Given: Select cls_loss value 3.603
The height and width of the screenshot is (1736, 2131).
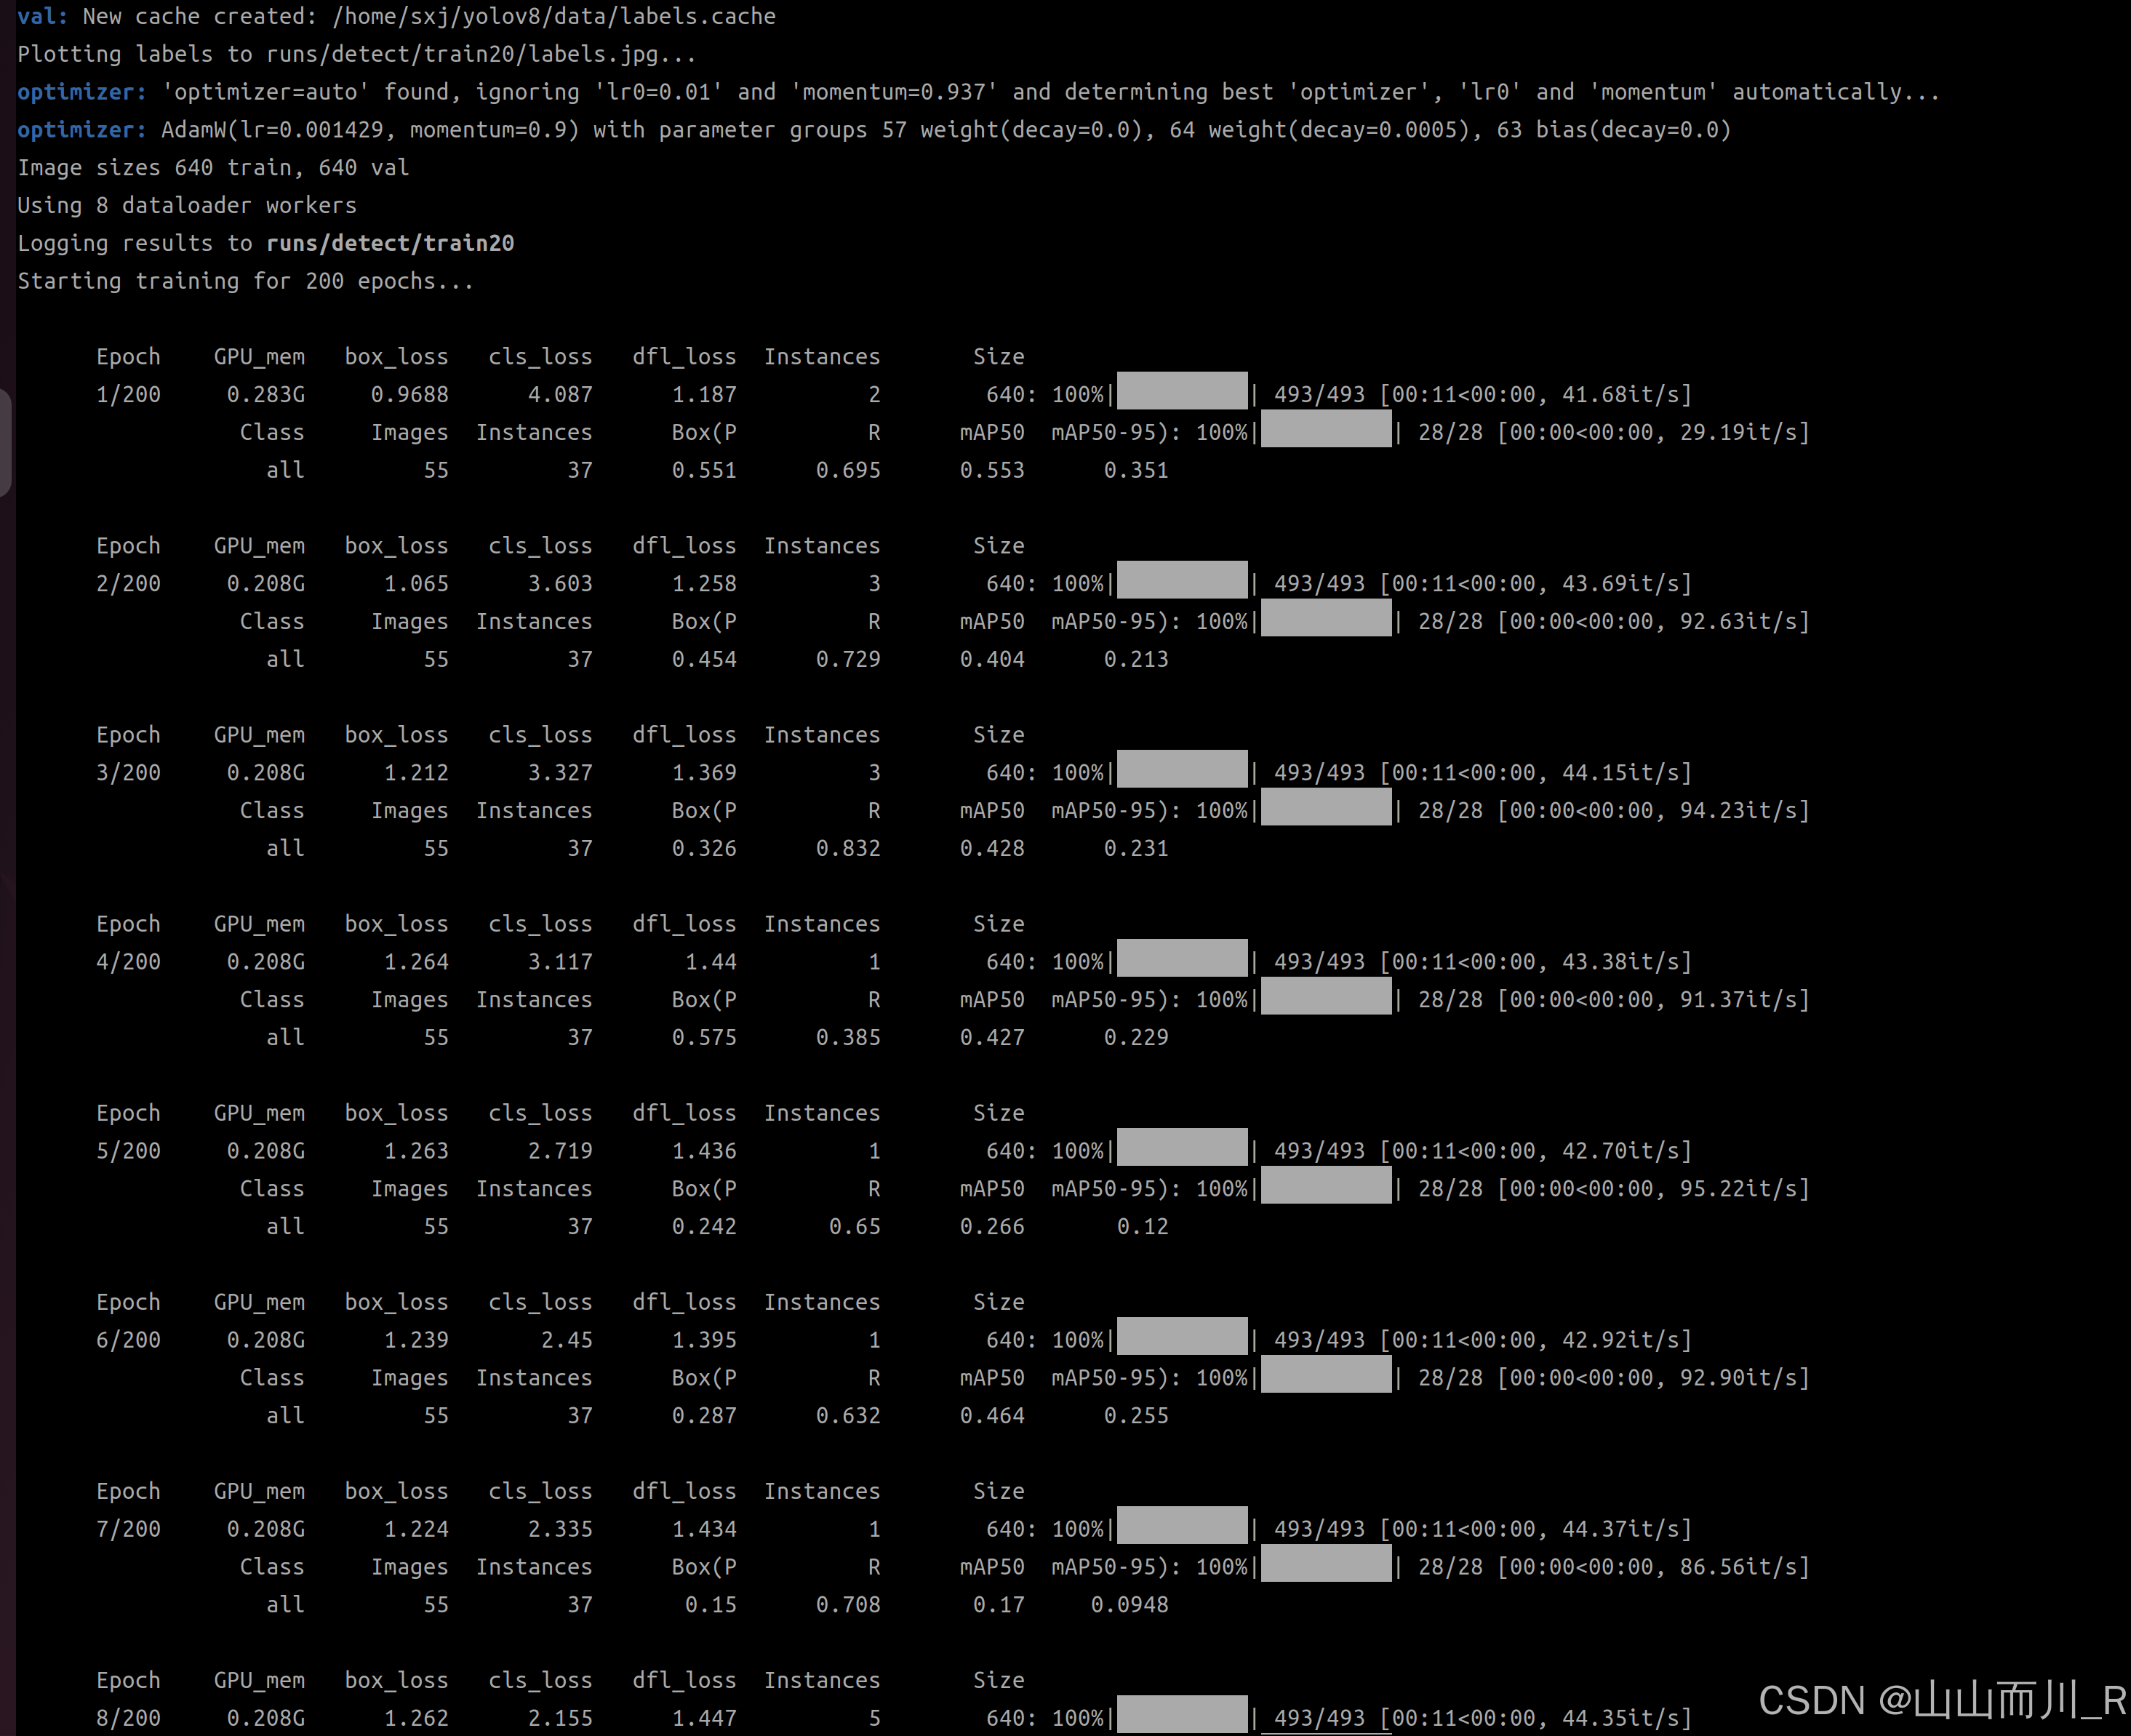Looking at the screenshot, I should point(560,584).
